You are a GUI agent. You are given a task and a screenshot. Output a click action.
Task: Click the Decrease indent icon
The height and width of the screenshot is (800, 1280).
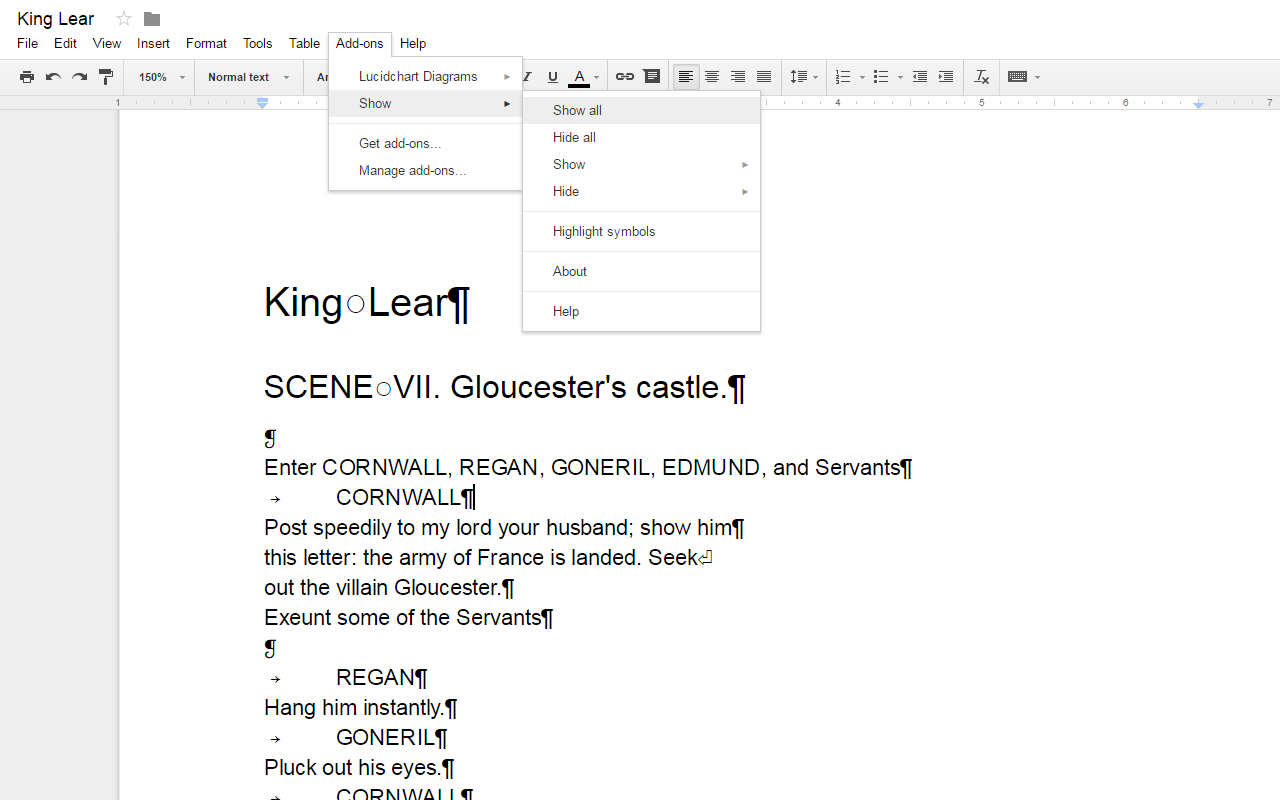[920, 77]
